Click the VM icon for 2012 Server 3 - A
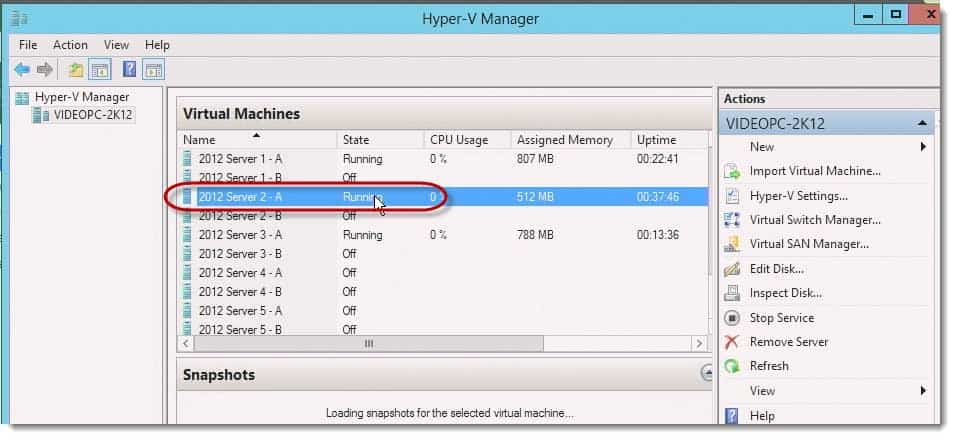Image resolution: width=955 pixels, height=439 pixels. tap(188, 235)
